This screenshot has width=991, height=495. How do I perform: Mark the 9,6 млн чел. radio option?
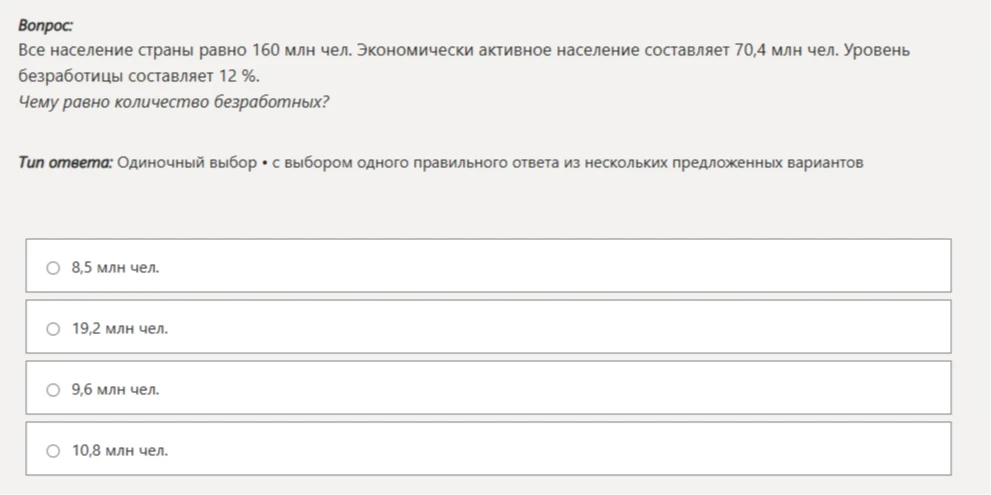click(53, 390)
